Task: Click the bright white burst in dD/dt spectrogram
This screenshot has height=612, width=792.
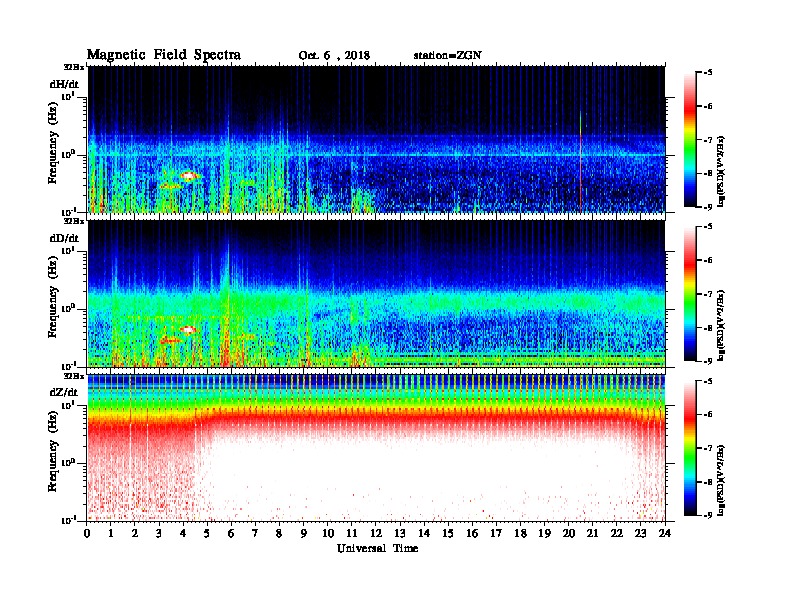Action: click(x=188, y=330)
